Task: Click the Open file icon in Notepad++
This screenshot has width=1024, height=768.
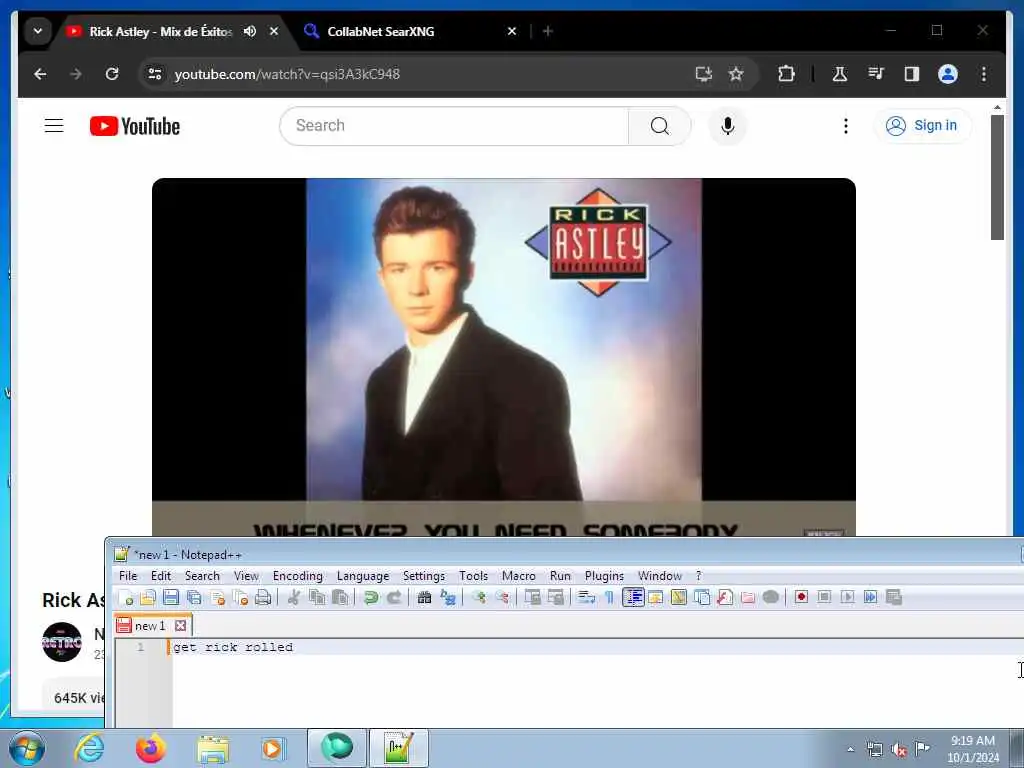Action: click(148, 597)
